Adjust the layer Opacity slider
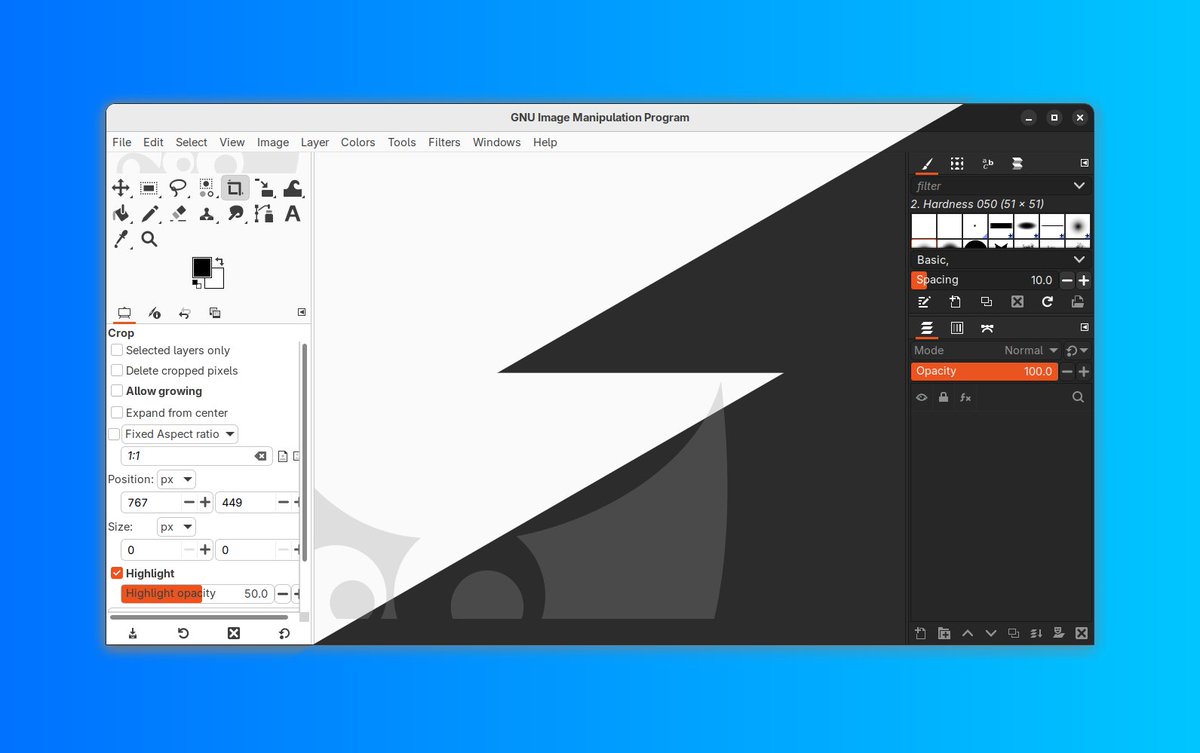Screen dimensions: 1200x753 coord(984,371)
